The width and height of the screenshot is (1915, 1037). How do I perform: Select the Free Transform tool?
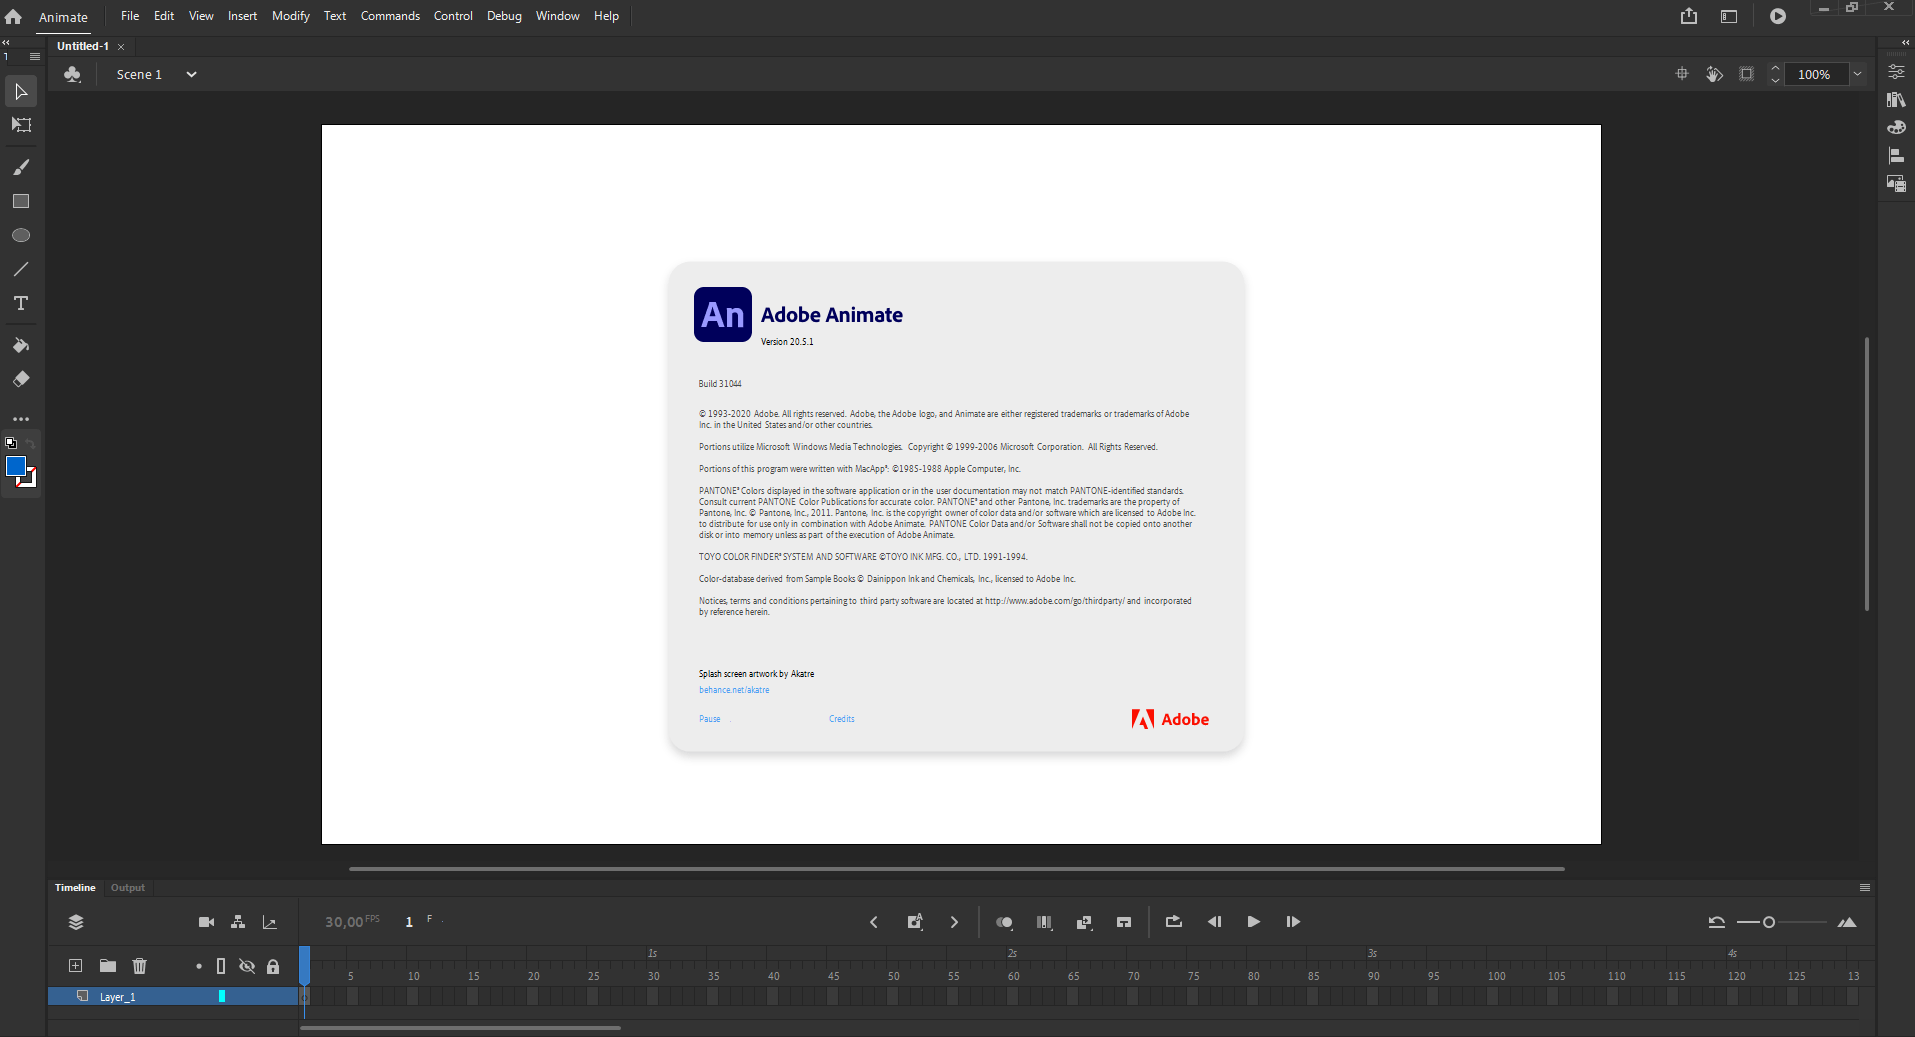coord(21,125)
